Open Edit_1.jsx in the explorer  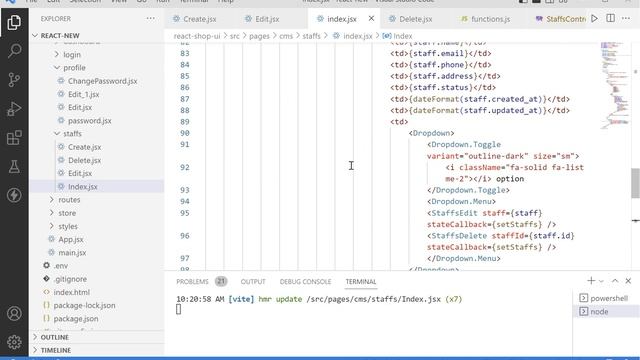pyautogui.click(x=97, y=94)
